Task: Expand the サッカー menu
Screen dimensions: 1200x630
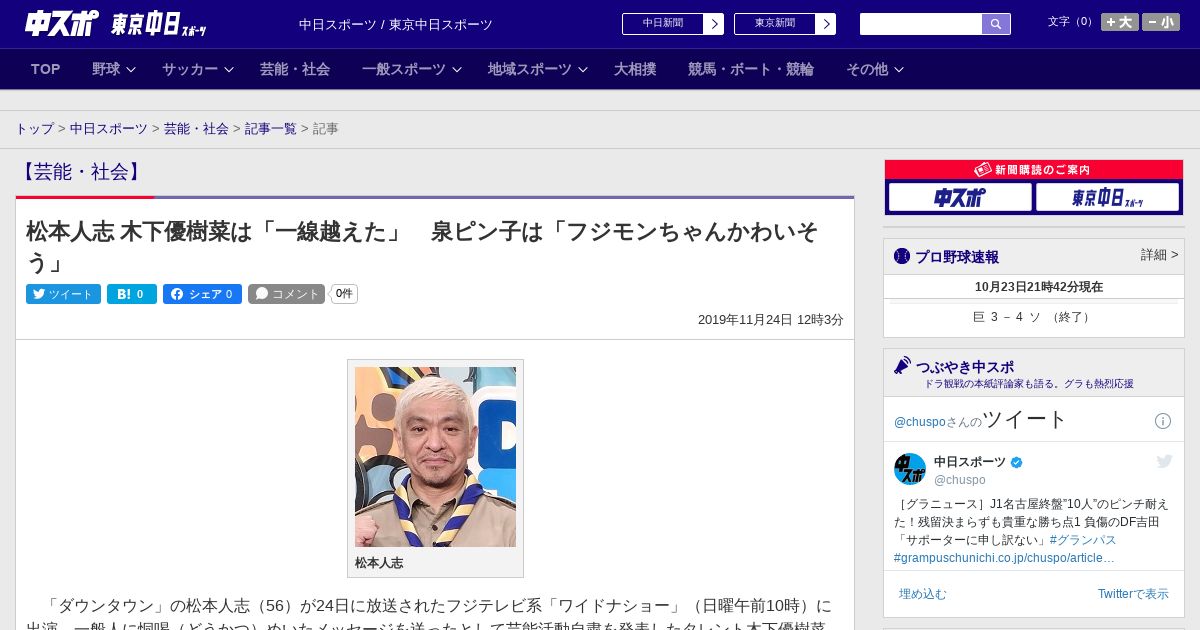Action: pos(197,69)
